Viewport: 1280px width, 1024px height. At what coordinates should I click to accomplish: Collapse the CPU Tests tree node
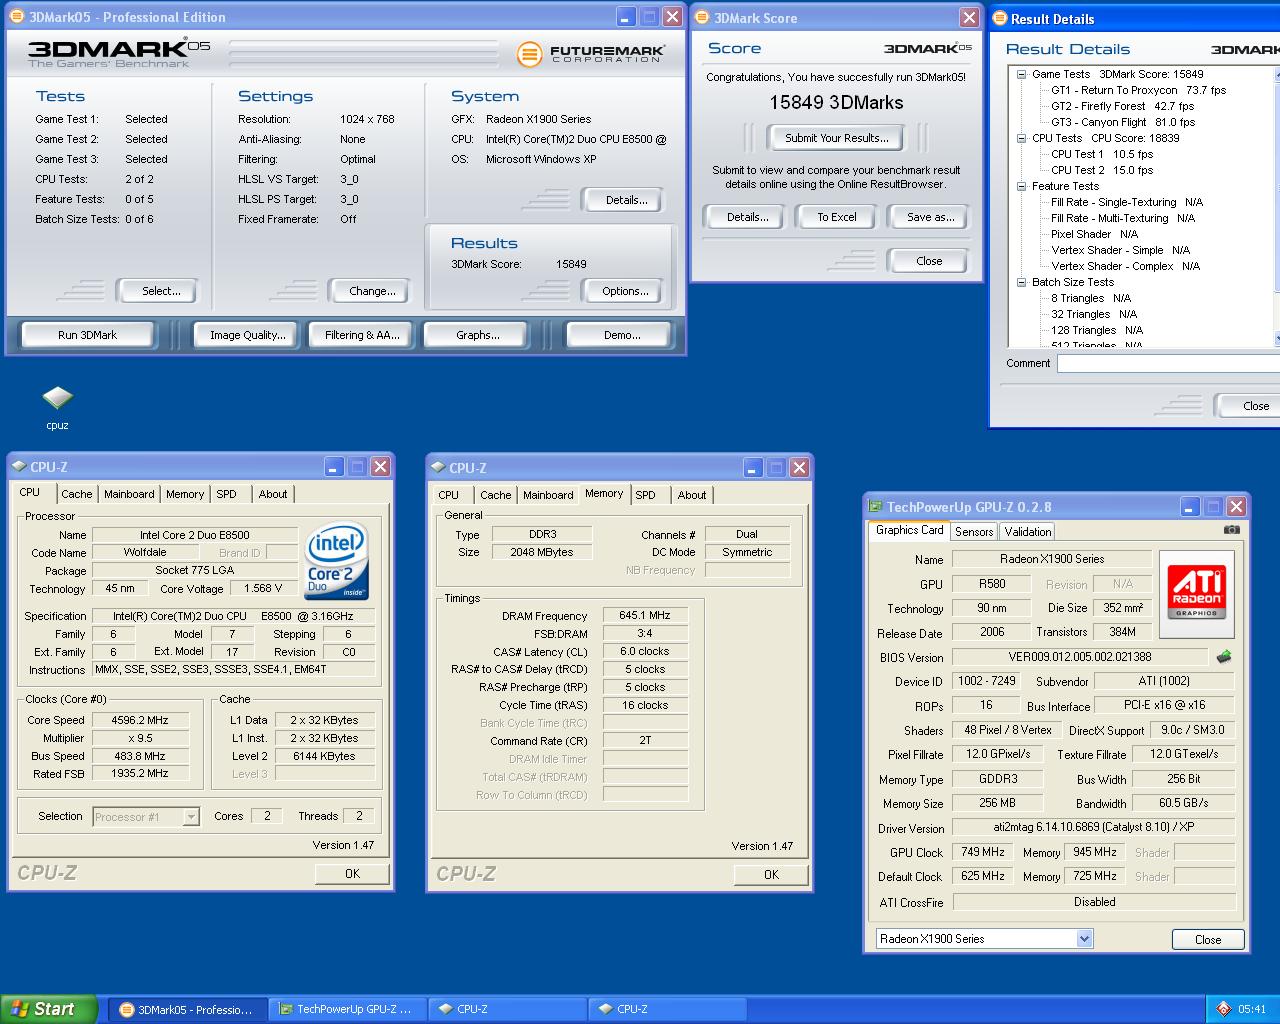1021,138
